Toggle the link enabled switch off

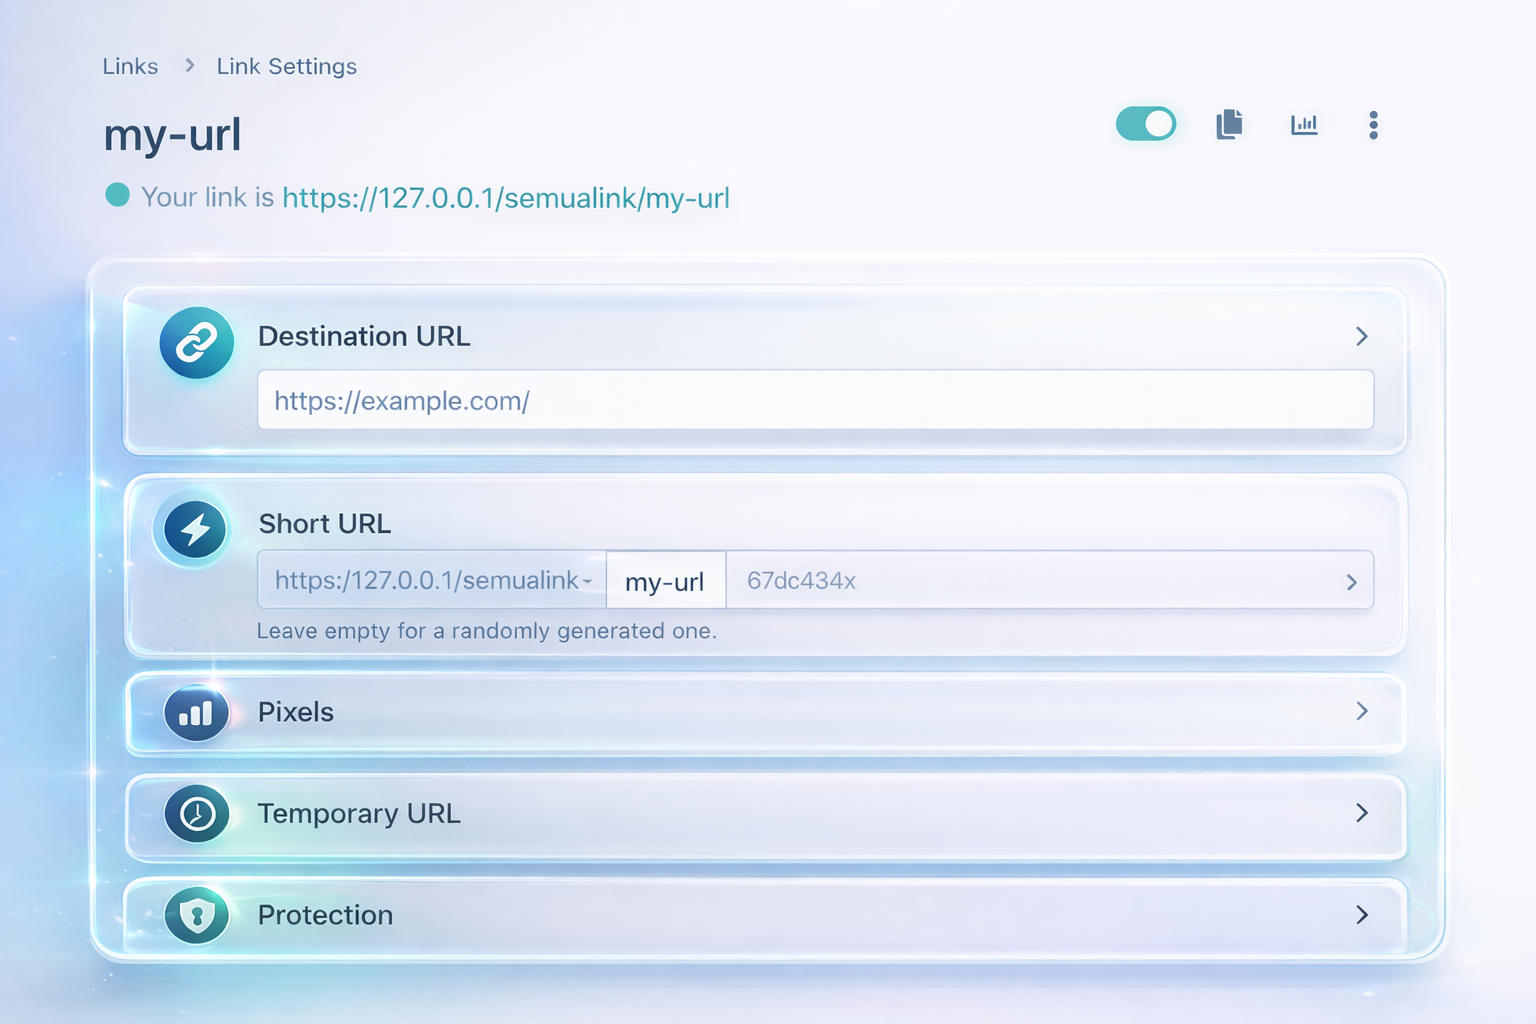tap(1146, 124)
